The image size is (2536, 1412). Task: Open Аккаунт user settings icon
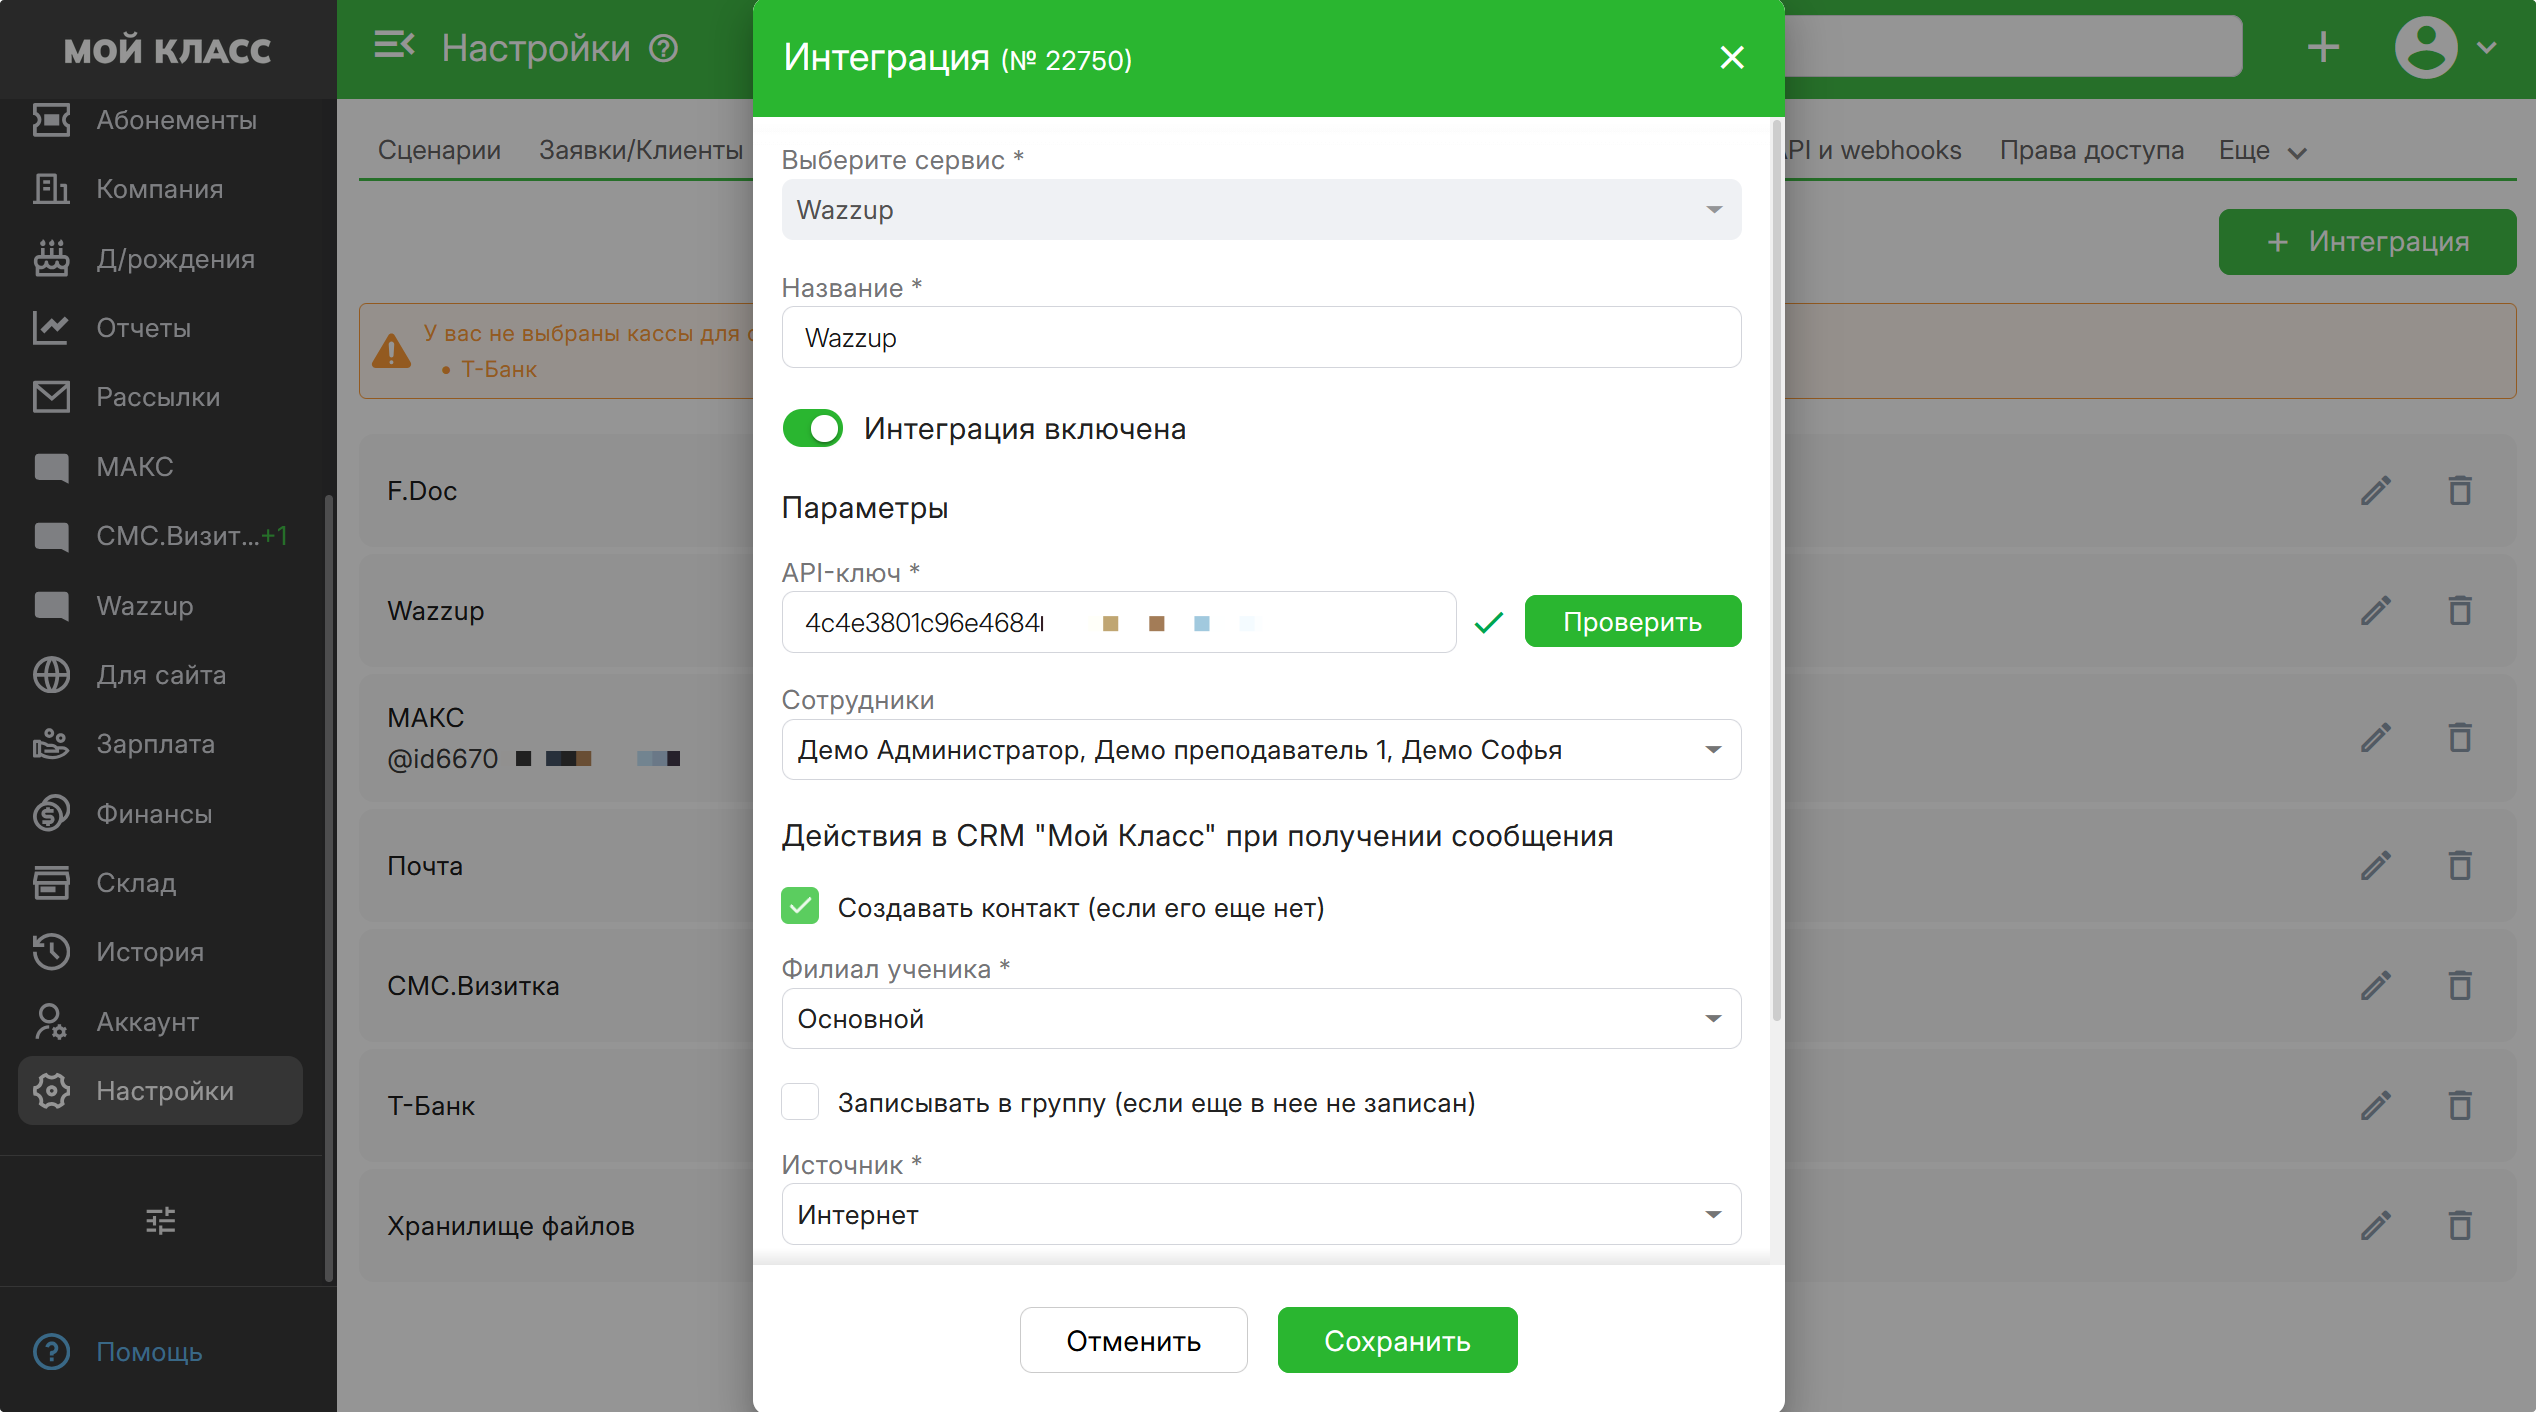click(x=51, y=1022)
